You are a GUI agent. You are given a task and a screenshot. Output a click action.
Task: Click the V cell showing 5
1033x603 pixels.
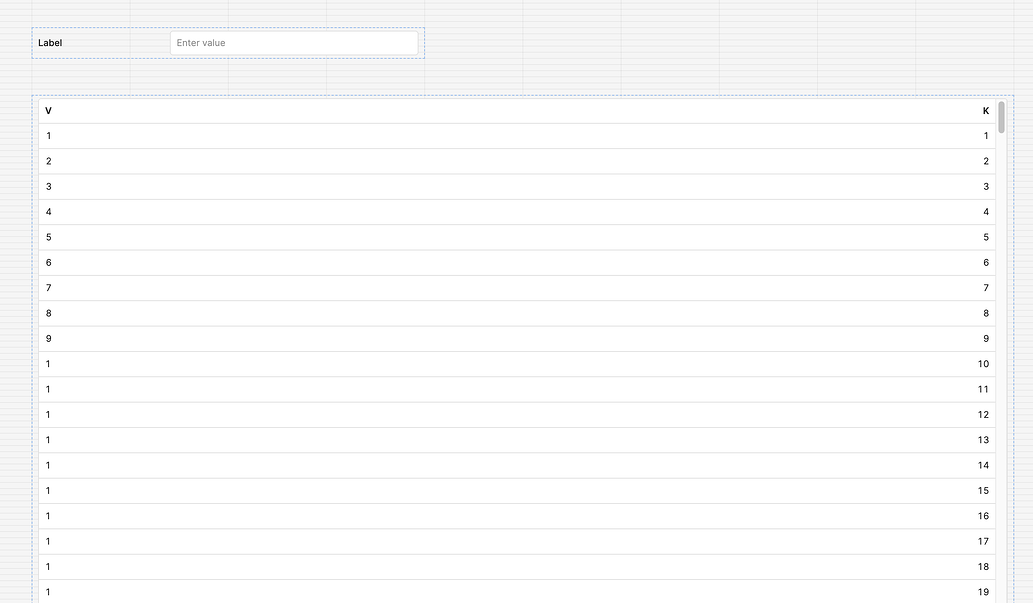coord(49,237)
